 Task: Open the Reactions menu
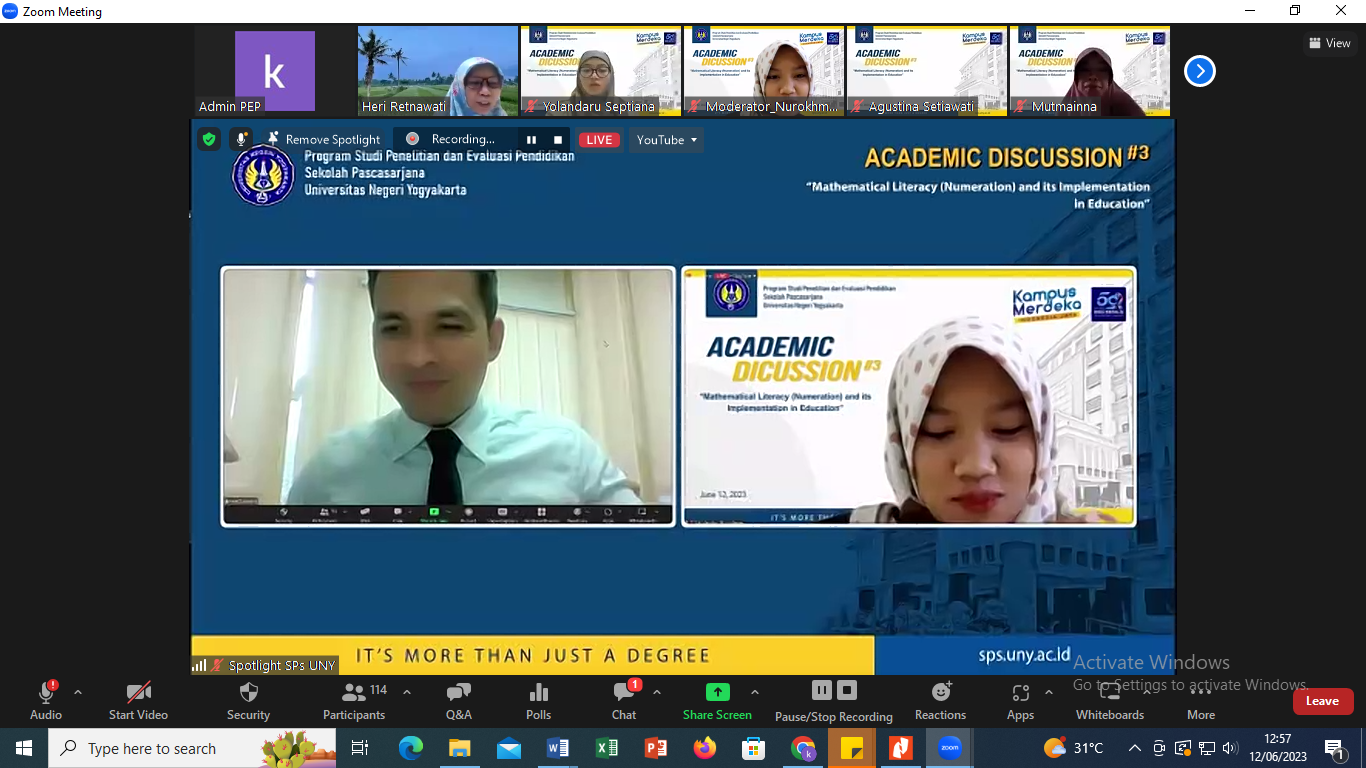click(941, 700)
